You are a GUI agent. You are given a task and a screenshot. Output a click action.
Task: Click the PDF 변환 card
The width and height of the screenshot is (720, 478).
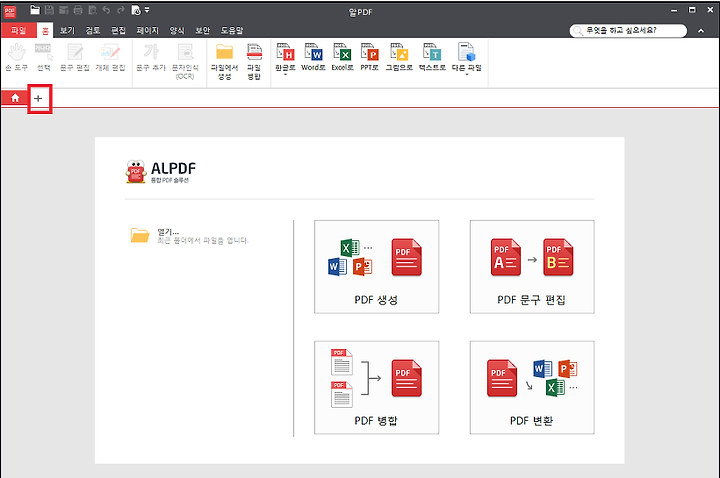pos(532,388)
